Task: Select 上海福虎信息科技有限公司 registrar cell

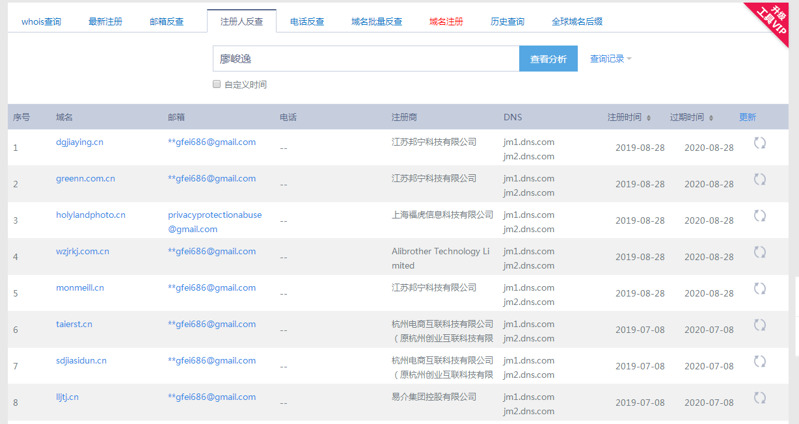Action: pos(442,215)
